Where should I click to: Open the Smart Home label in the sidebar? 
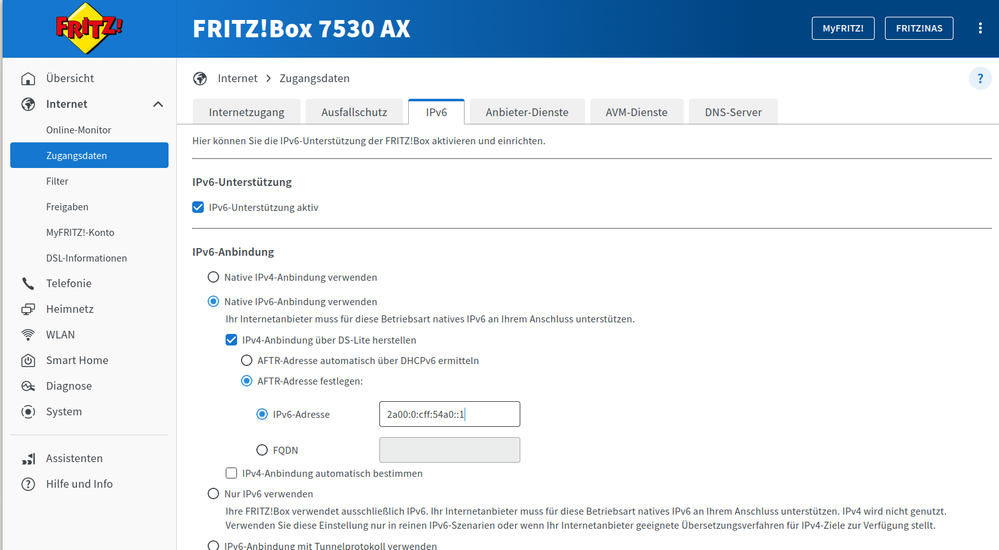point(77,360)
